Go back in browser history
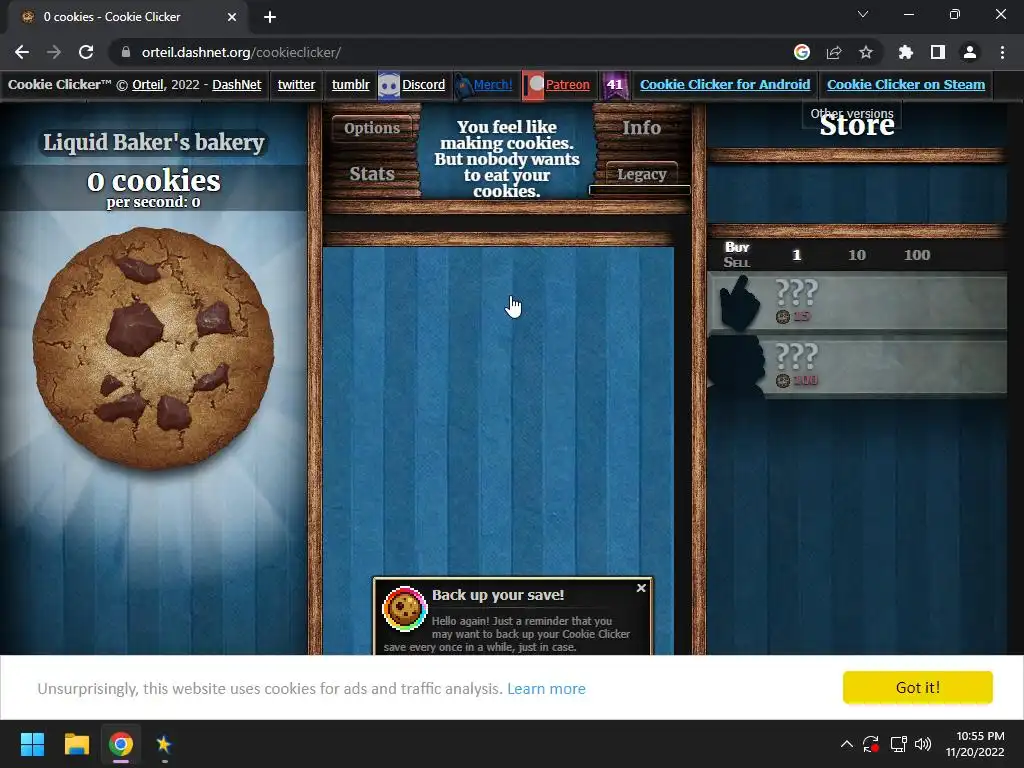1024x768 pixels. pos(22,52)
